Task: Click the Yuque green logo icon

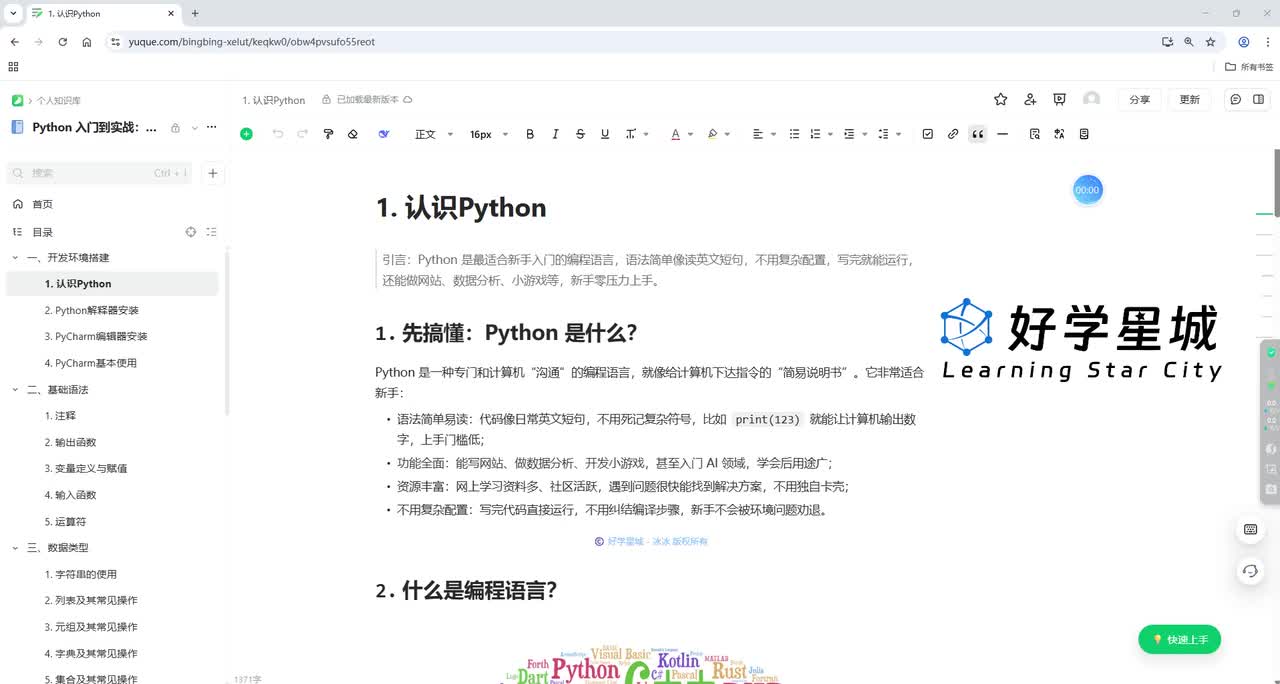Action: pos(17,100)
